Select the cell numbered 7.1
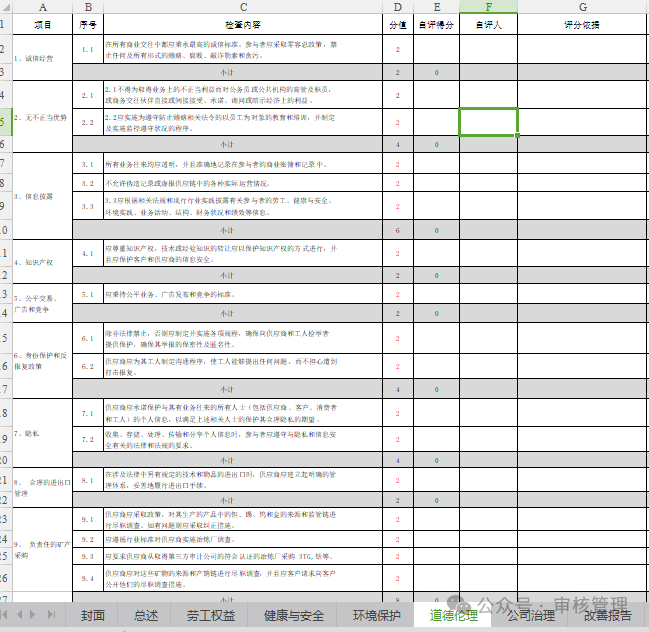Image resolution: width=649 pixels, height=632 pixels. tap(88, 413)
